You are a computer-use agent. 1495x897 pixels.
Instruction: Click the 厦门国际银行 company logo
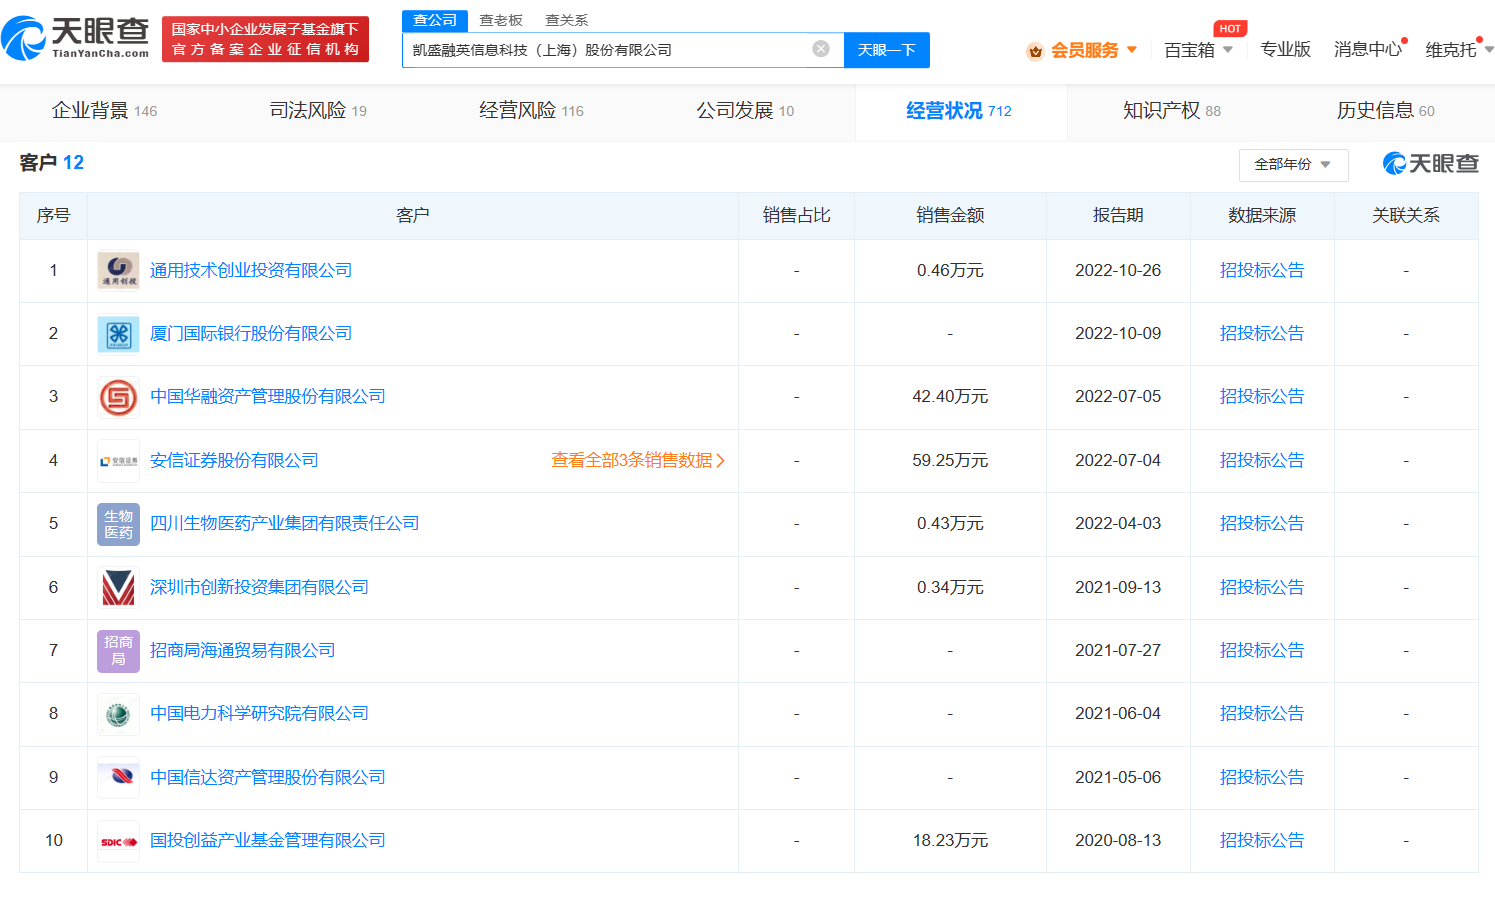pos(118,334)
